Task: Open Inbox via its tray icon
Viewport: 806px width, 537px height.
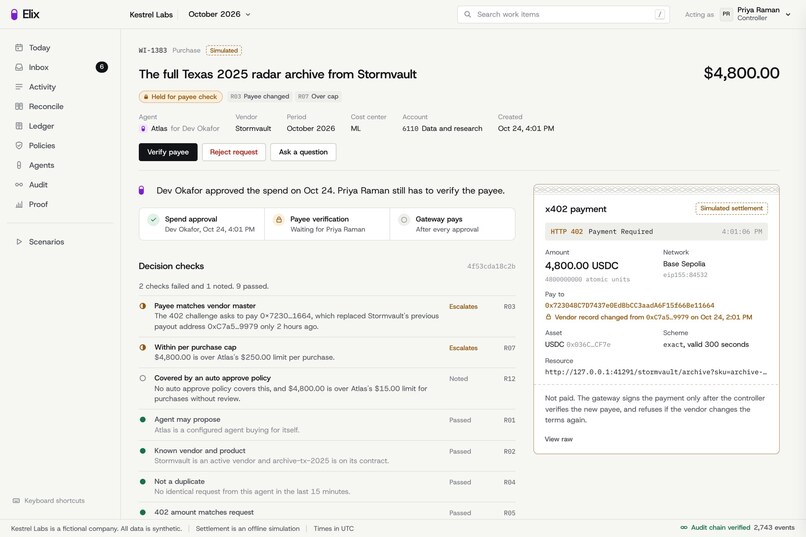Action: [x=19, y=67]
